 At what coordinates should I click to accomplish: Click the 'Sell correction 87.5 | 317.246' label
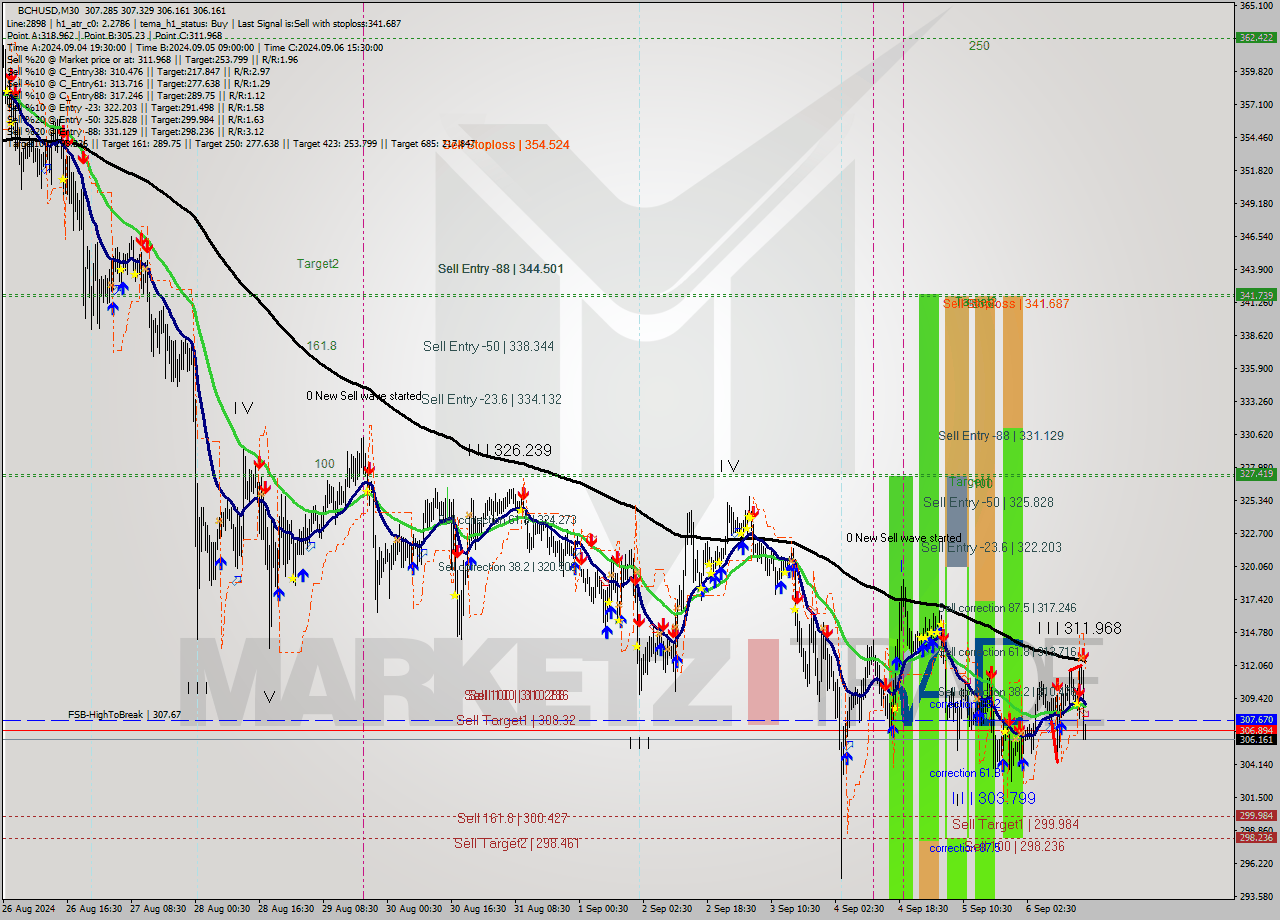coord(1008,608)
